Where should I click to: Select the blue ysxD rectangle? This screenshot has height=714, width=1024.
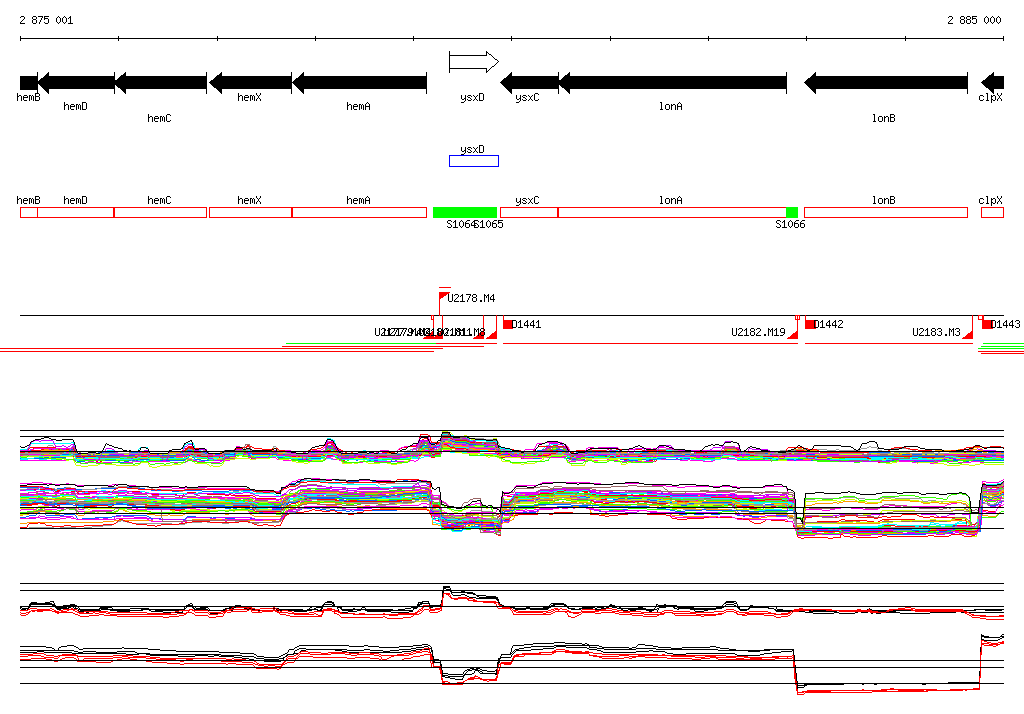(474, 161)
